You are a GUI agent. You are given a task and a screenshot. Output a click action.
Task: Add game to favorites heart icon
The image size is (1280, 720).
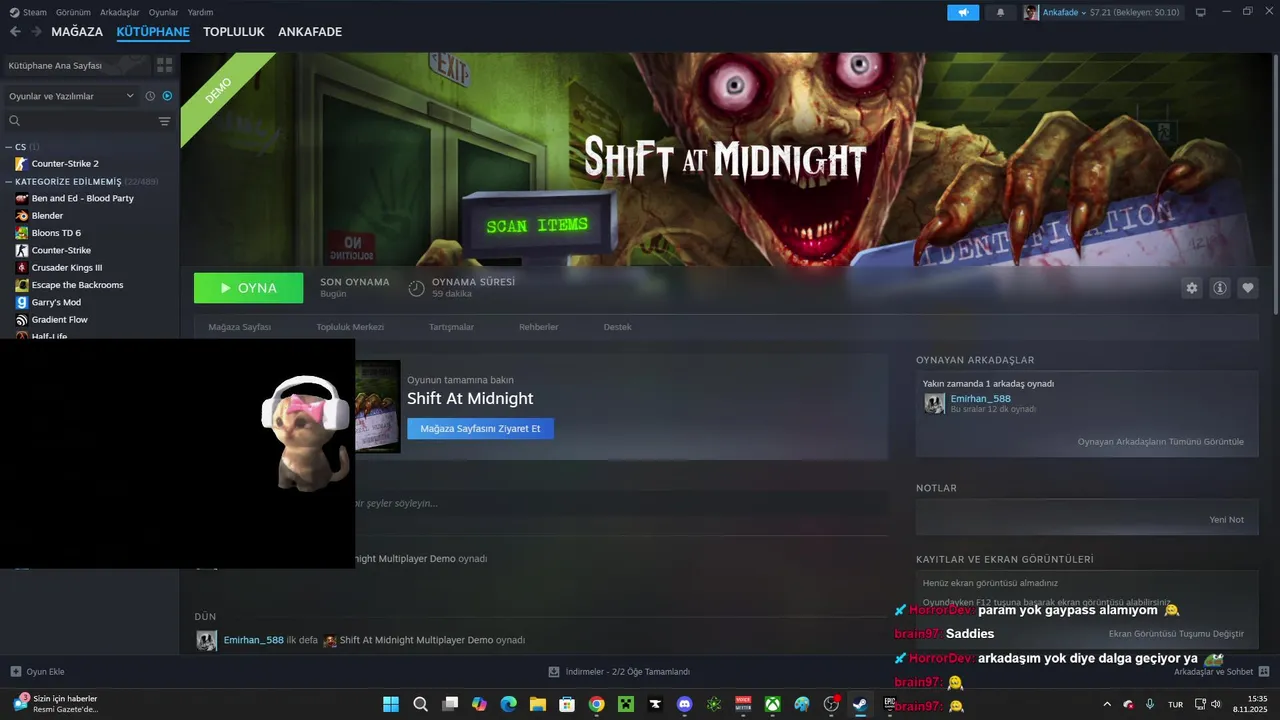point(1248,288)
